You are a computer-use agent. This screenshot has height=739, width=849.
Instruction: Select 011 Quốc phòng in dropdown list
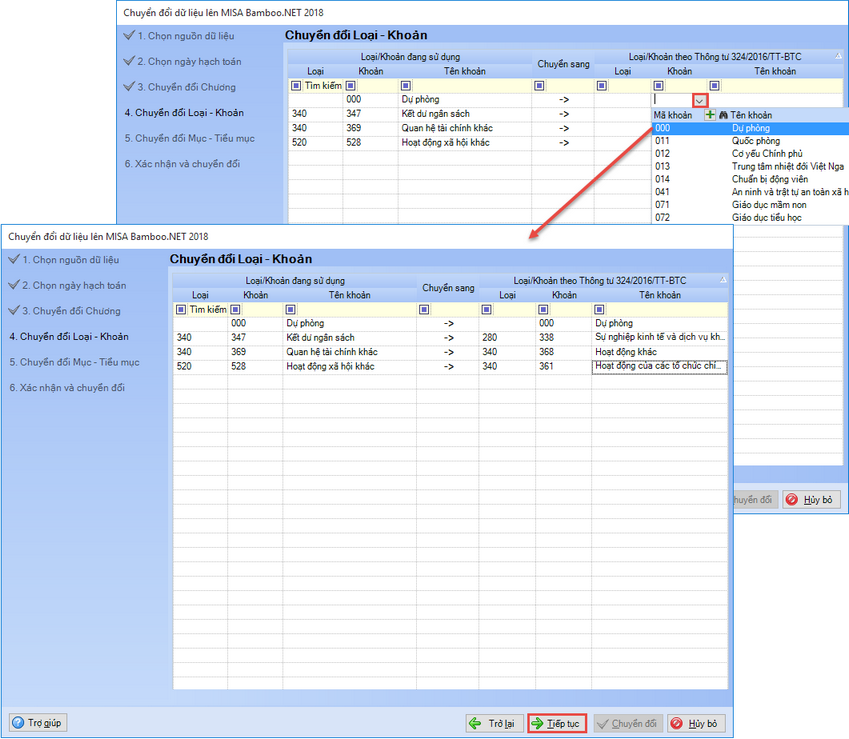(750, 141)
